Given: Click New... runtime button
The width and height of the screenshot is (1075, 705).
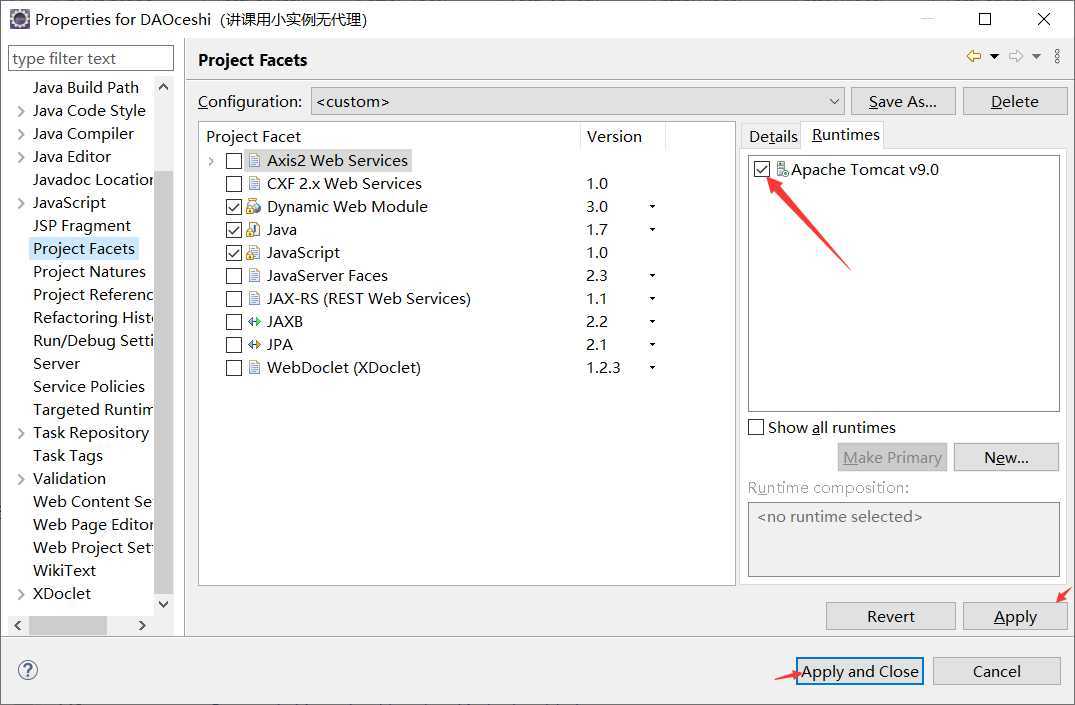Looking at the screenshot, I should 1006,457.
